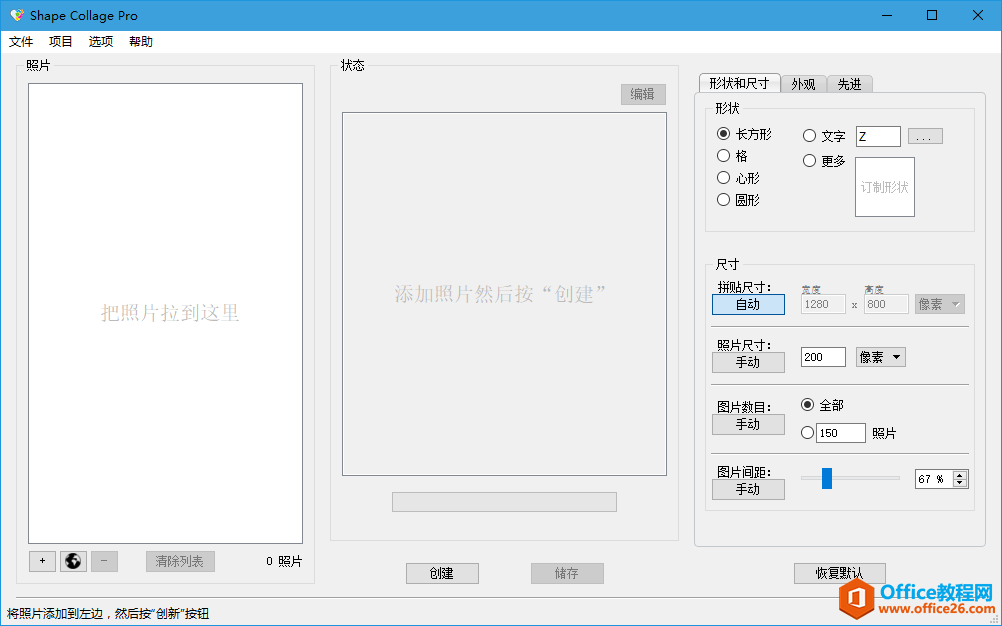Switch to the 外观 tab
The width and height of the screenshot is (1002, 626).
(803, 84)
